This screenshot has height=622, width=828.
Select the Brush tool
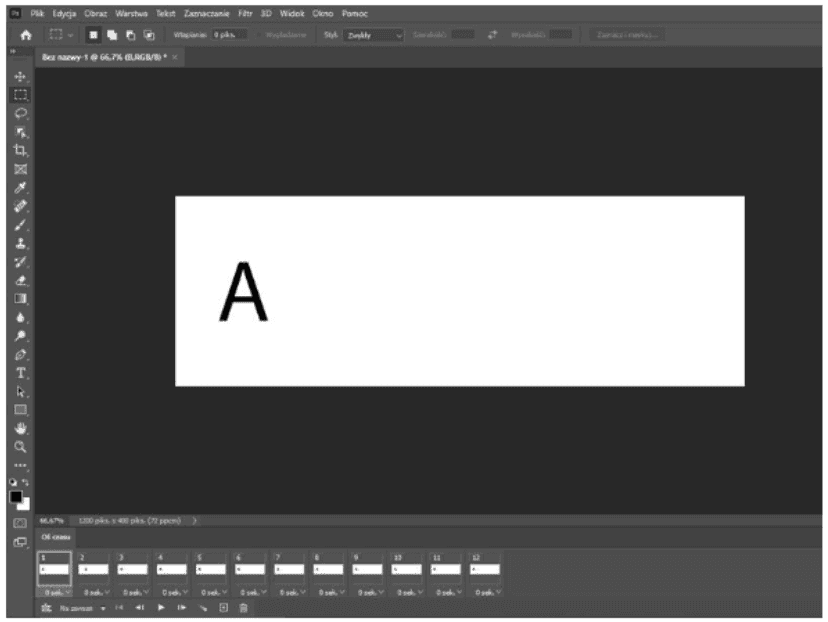pyautogui.click(x=20, y=225)
